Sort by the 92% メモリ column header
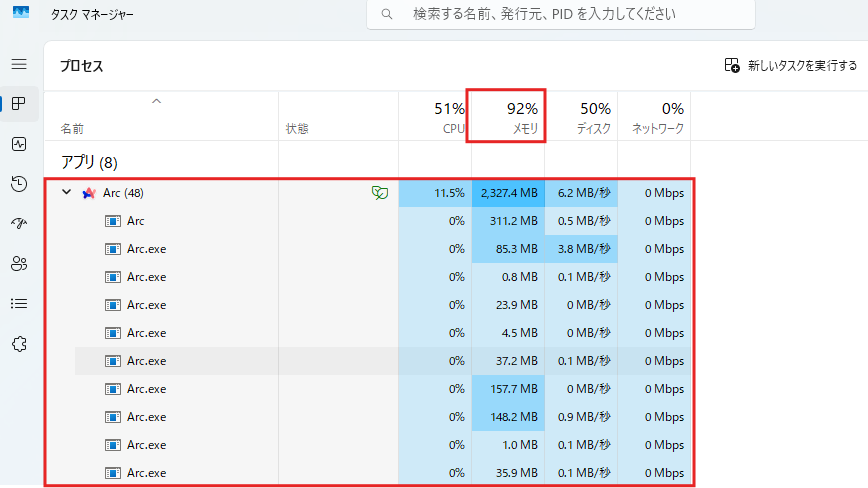 tap(508, 116)
